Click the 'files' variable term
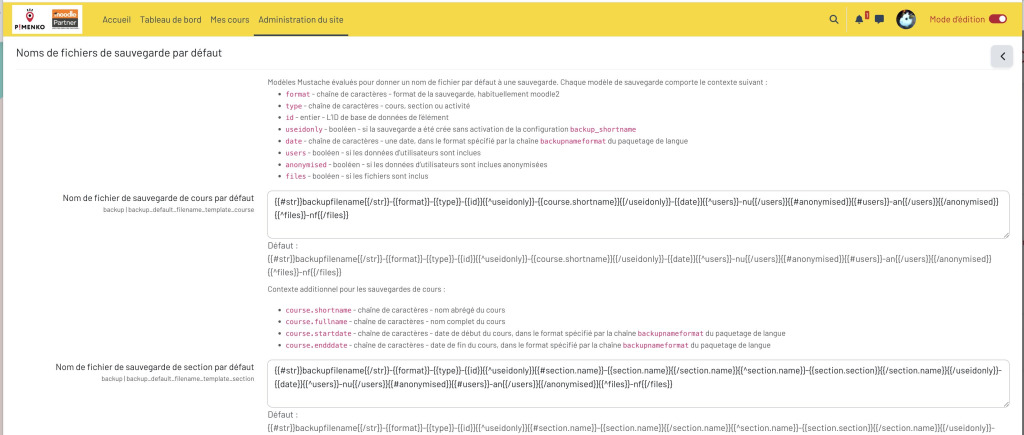Screen dimensions: 1024x435 point(295,176)
